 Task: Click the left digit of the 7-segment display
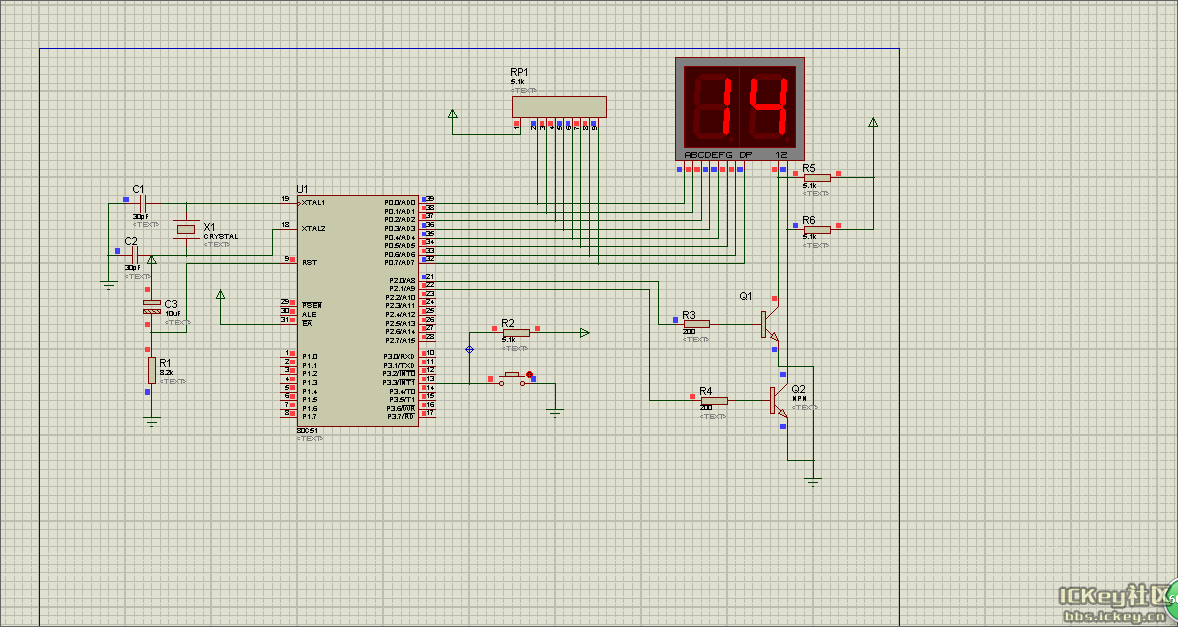tap(709, 106)
